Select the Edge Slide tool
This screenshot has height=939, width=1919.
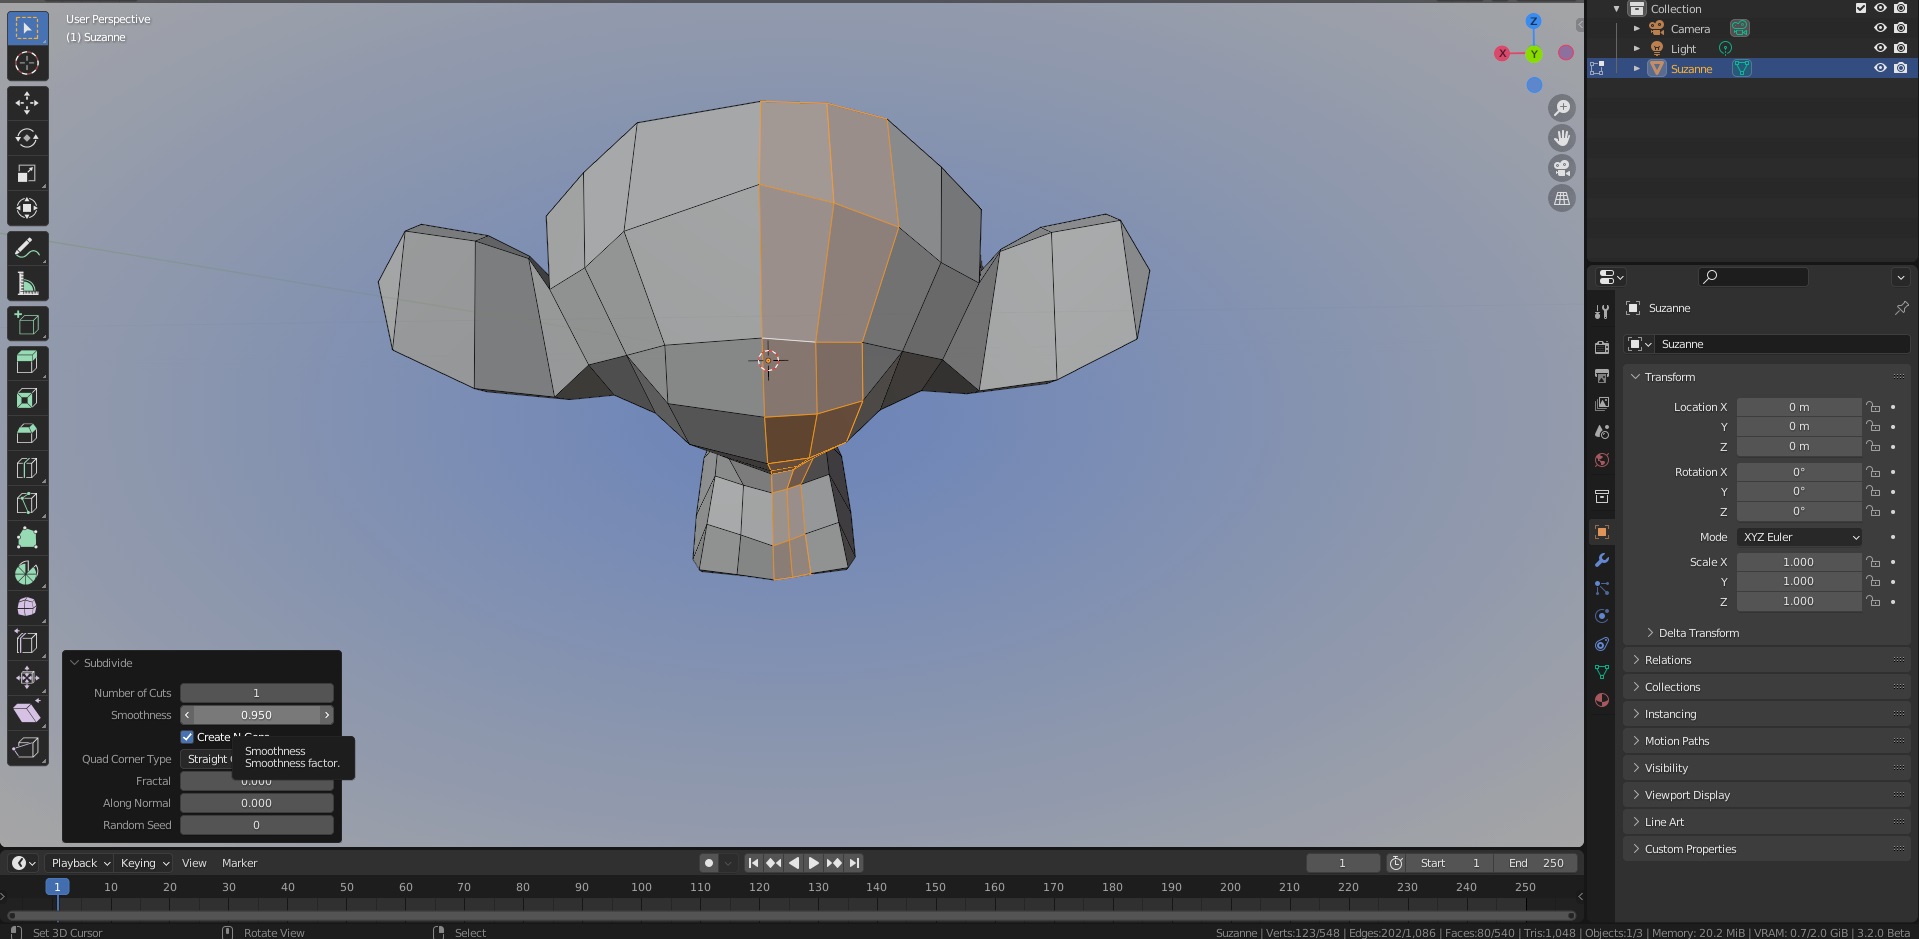click(27, 643)
